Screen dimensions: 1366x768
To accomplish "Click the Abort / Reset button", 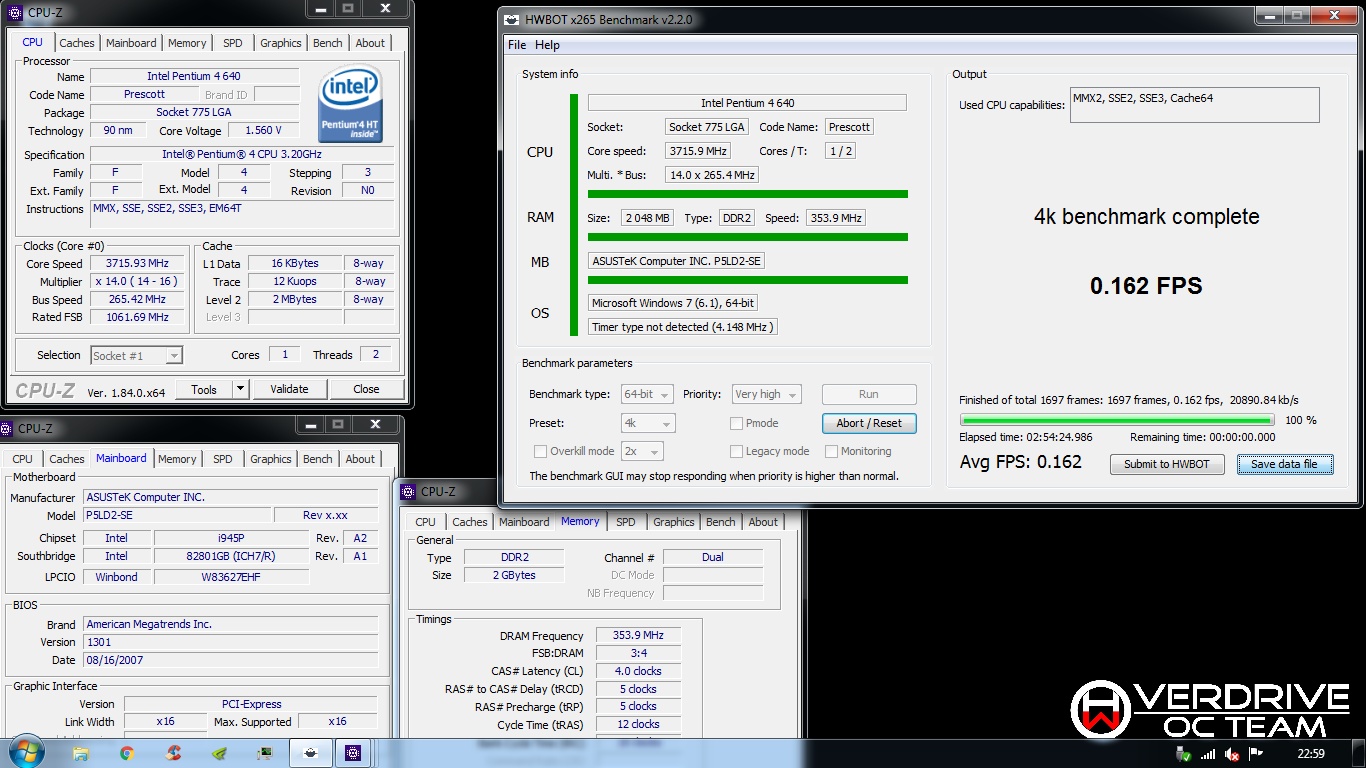I will (869, 423).
